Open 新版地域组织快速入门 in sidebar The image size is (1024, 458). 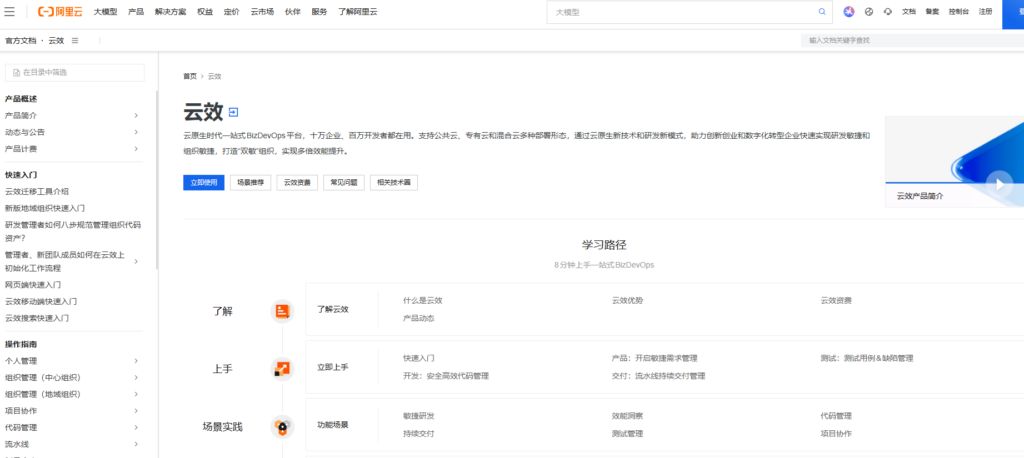pyautogui.click(x=45, y=208)
